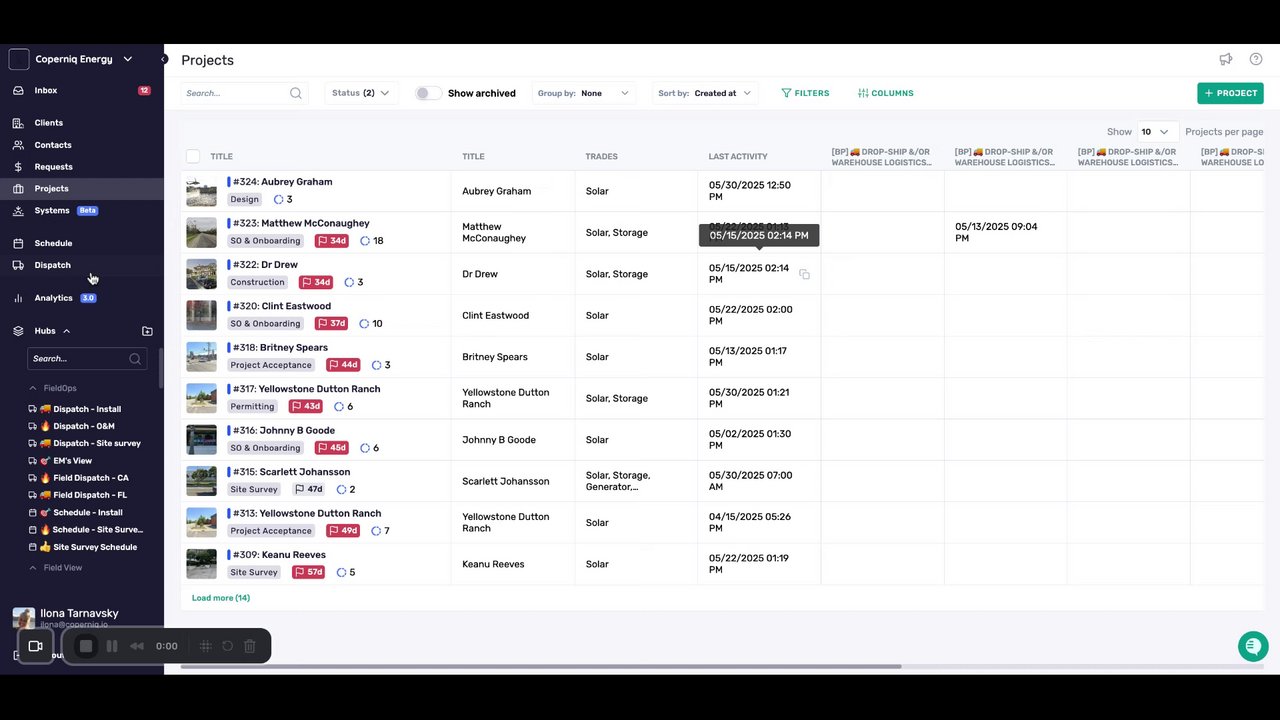Open Sort by Created at dropdown
1280x720 pixels.
click(704, 93)
